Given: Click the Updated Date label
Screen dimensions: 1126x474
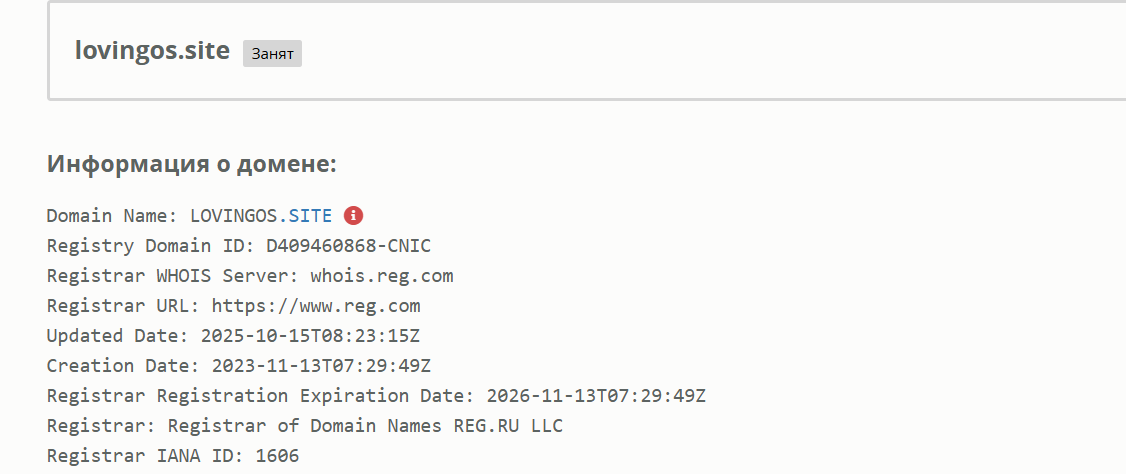Looking at the screenshot, I should click(x=118, y=335).
